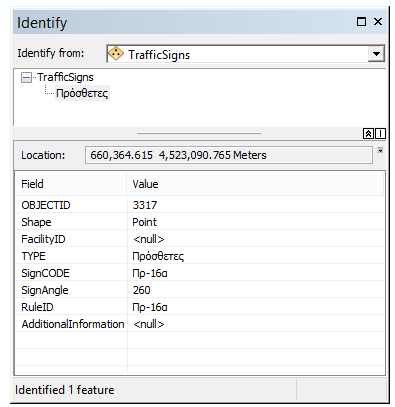Select the FacilityID field cell

(72, 239)
